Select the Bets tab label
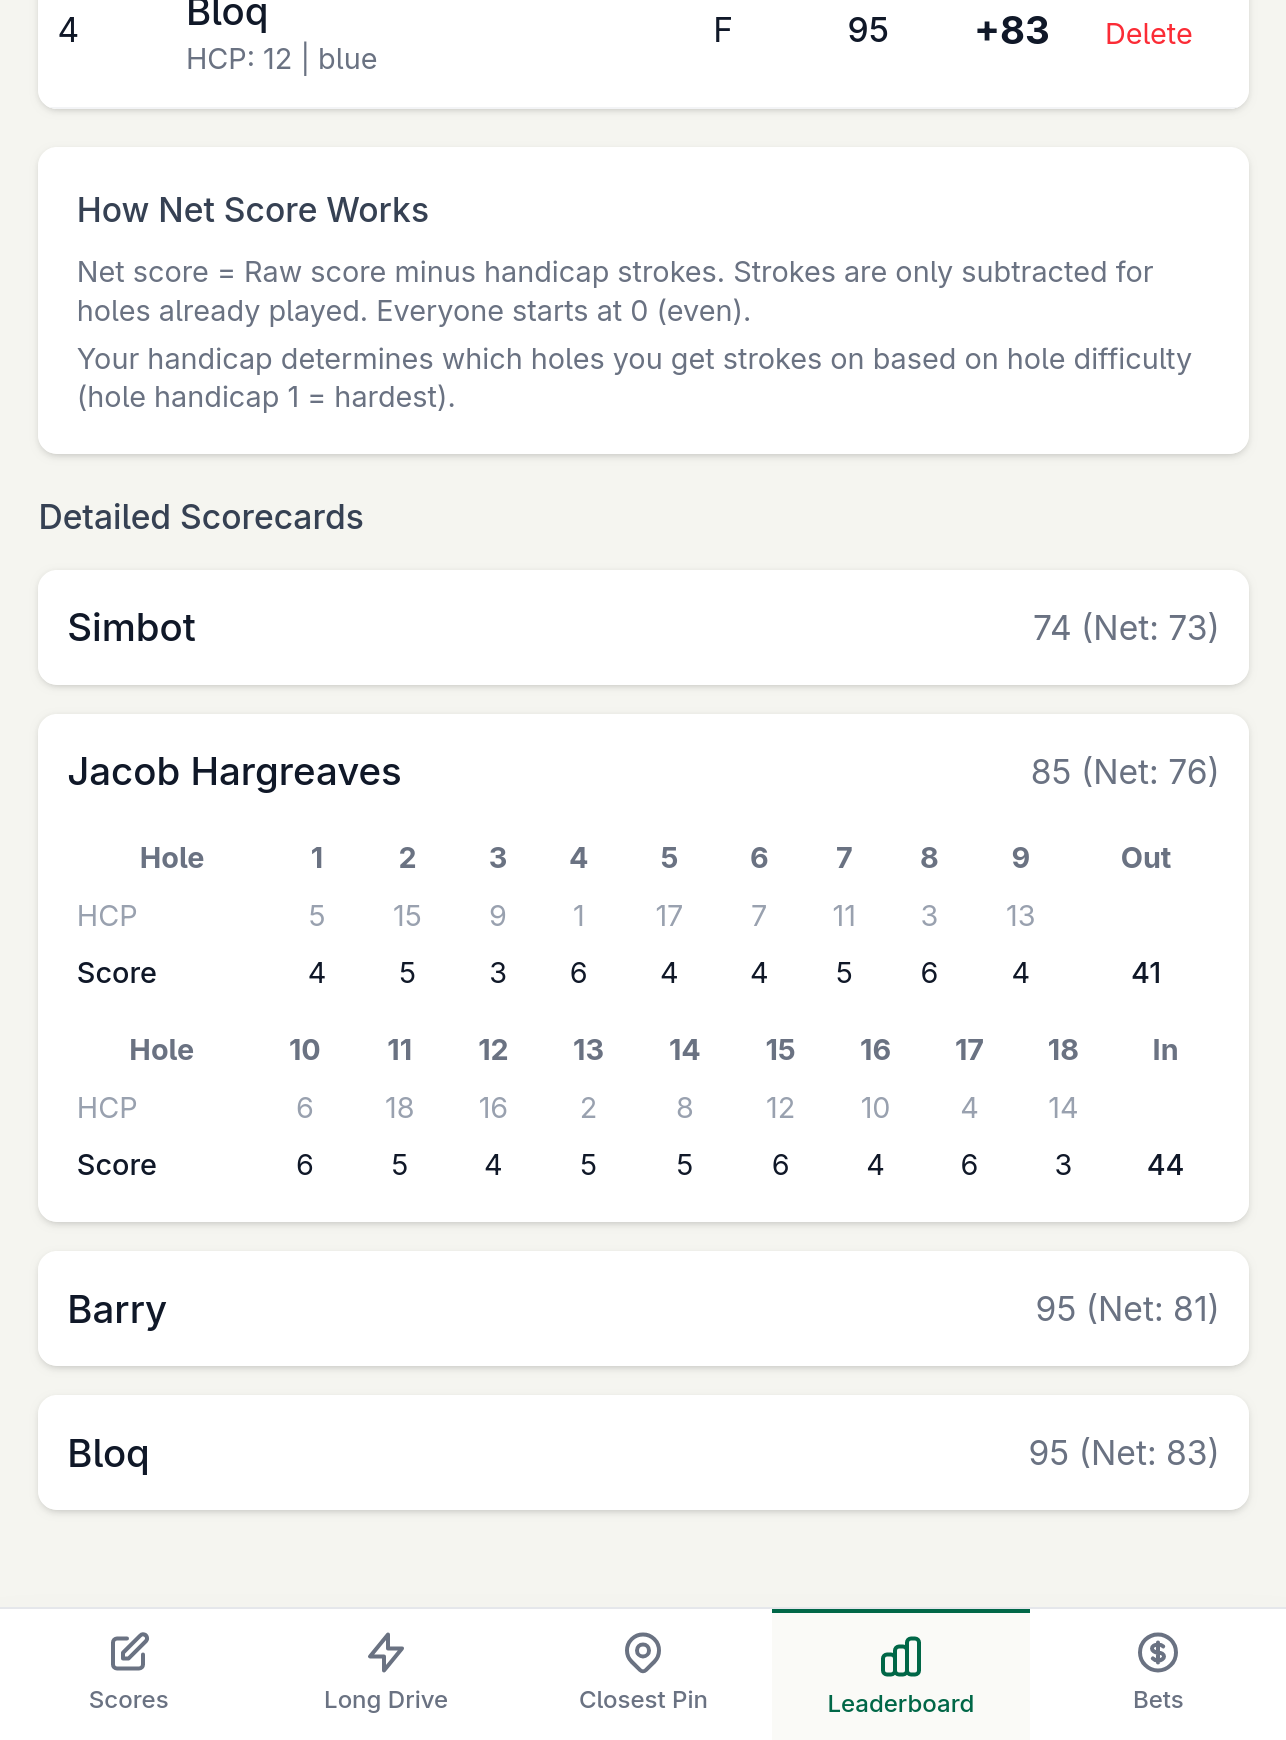Viewport: 1286px width, 1740px height. (x=1158, y=1700)
